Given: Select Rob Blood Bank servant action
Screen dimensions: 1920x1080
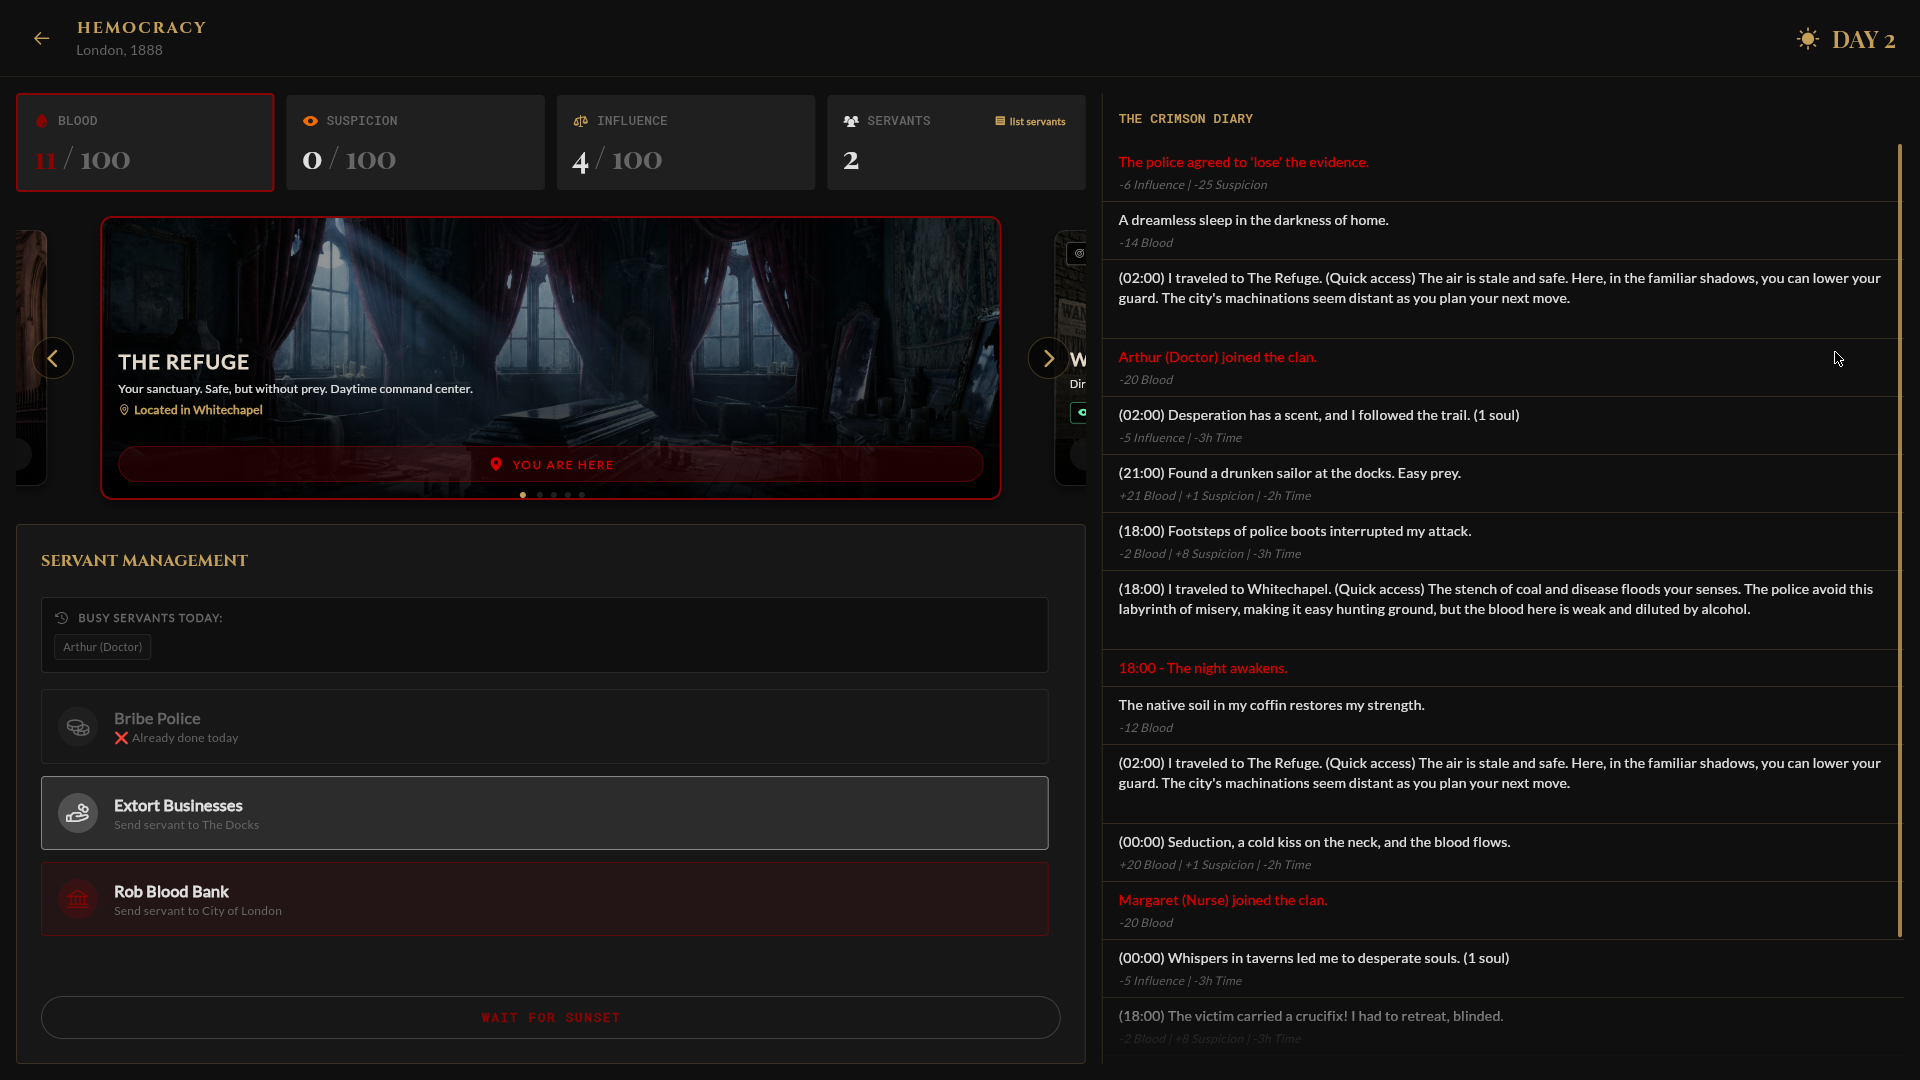Looking at the screenshot, I should pyautogui.click(x=544, y=899).
